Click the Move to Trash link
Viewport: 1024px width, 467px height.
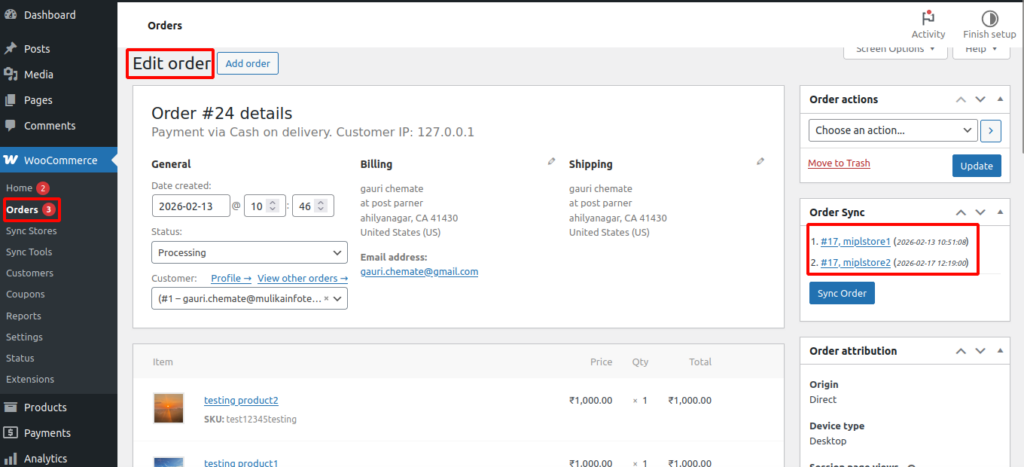point(838,163)
